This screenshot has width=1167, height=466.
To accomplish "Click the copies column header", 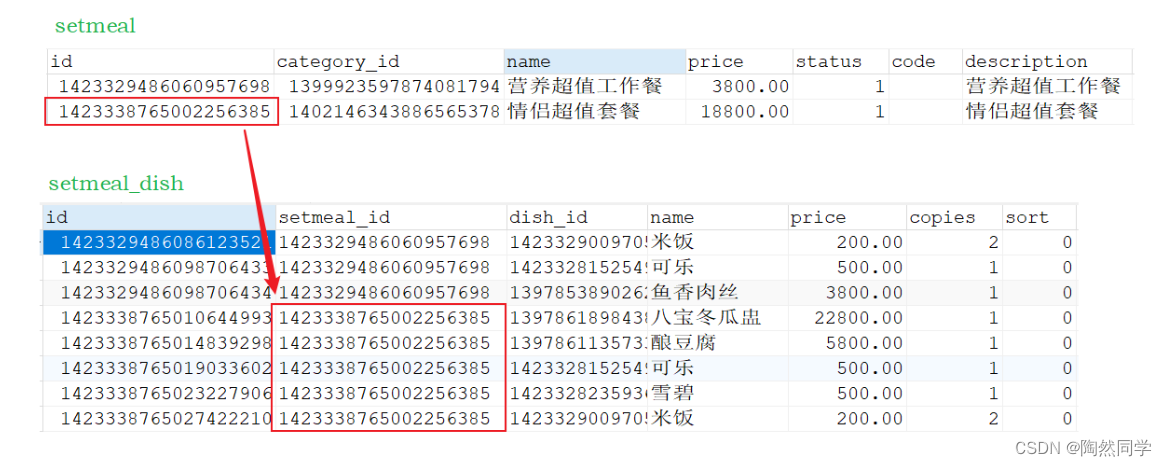I will point(954,217).
